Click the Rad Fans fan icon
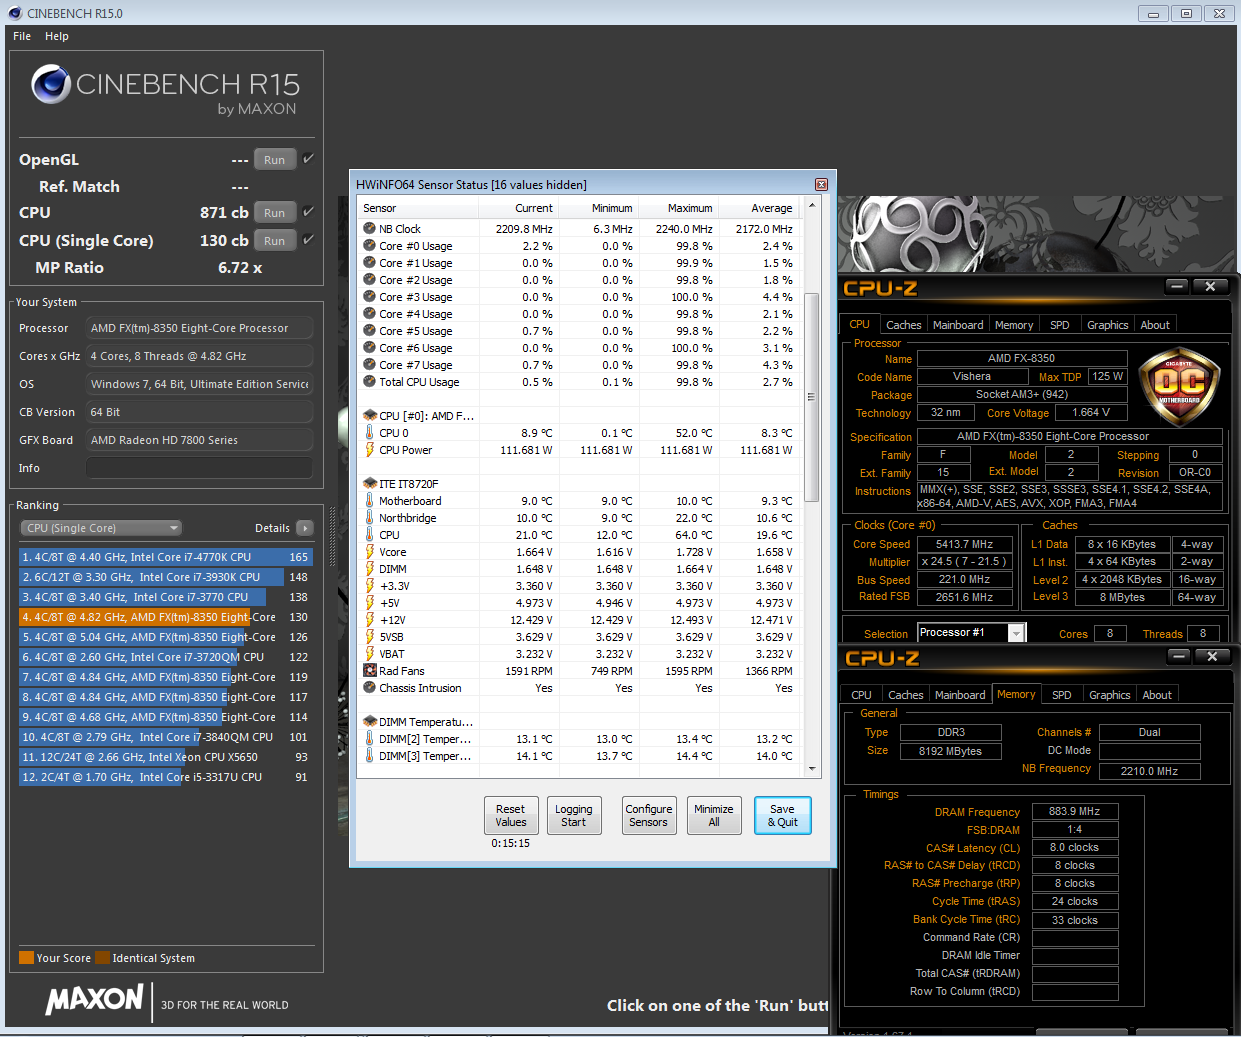This screenshot has width=1241, height=1037. (x=369, y=671)
